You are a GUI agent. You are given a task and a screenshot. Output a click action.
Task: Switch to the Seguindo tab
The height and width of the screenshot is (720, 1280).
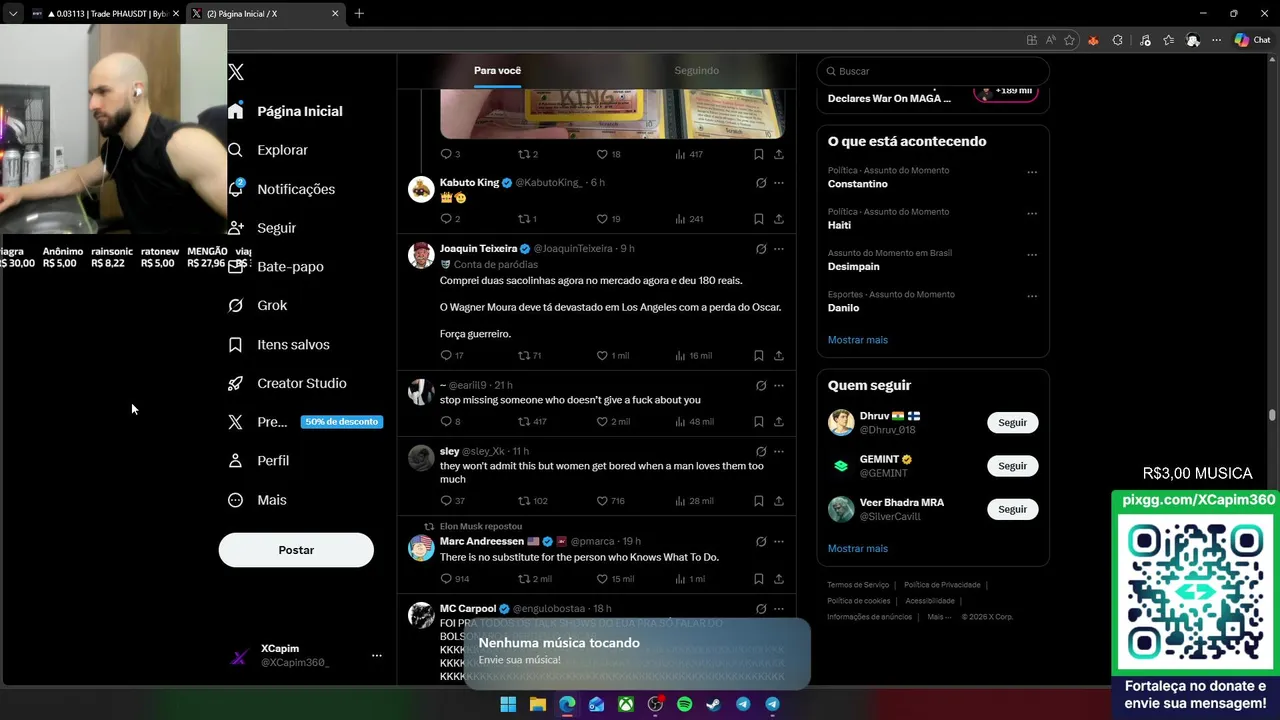click(696, 71)
